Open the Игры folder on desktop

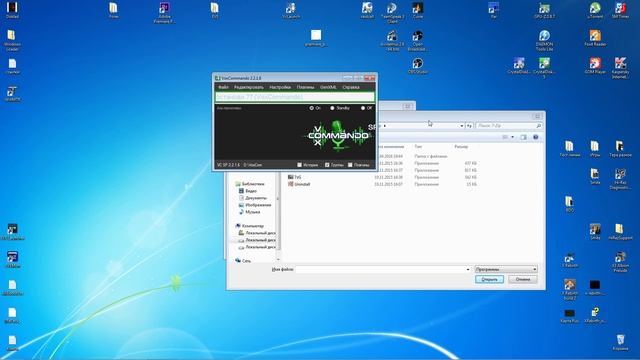(595, 149)
